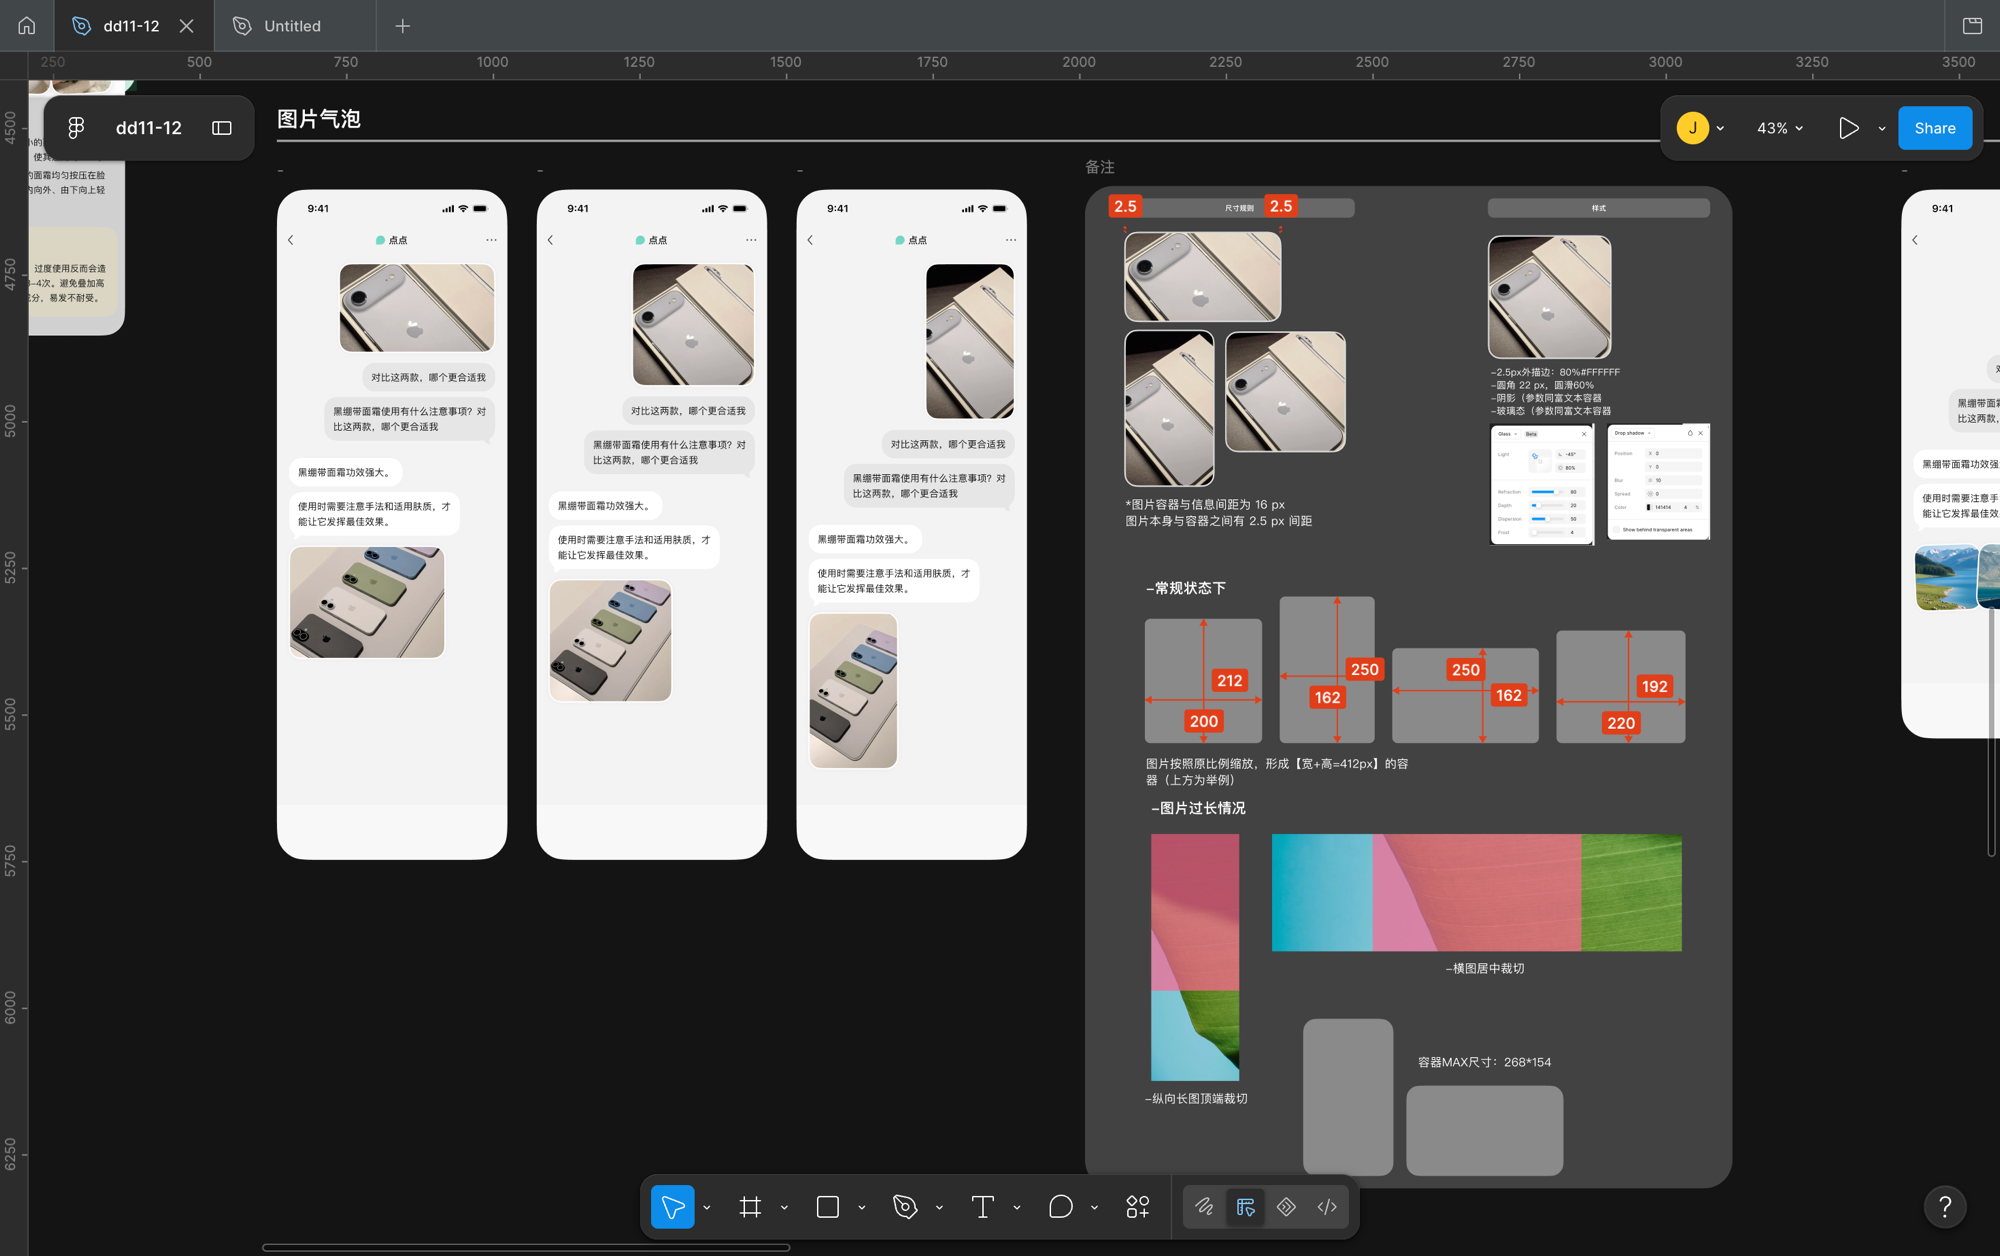This screenshot has height=1256, width=2000.
Task: Select the Text tool
Action: click(x=983, y=1207)
